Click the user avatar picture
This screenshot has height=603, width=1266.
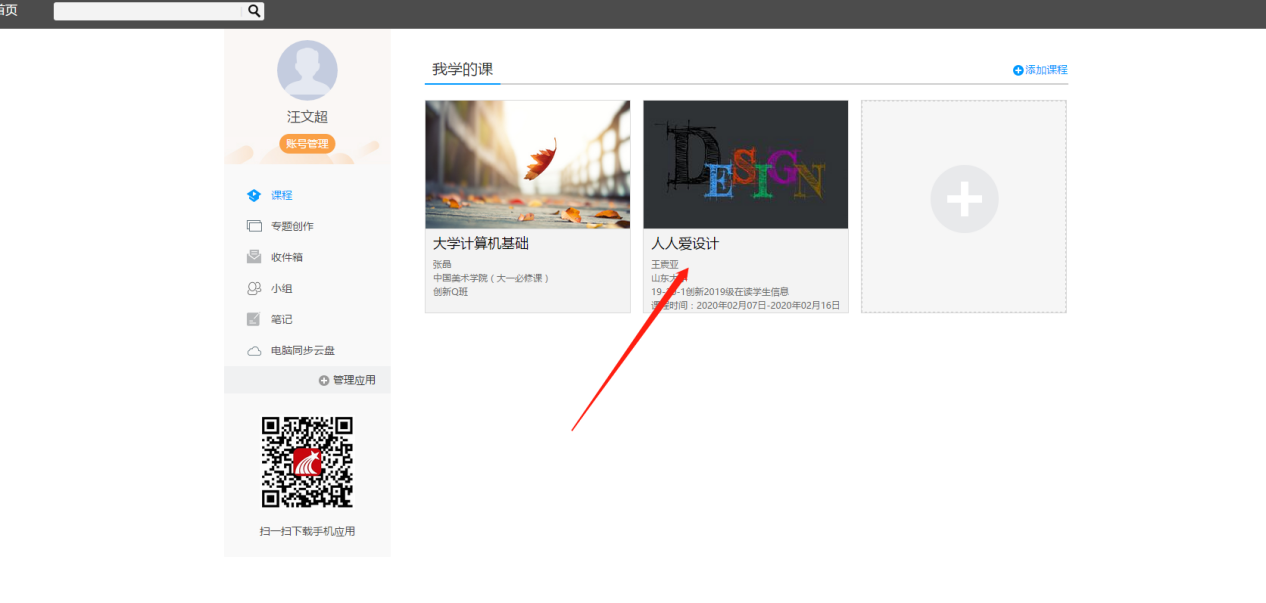[307, 70]
